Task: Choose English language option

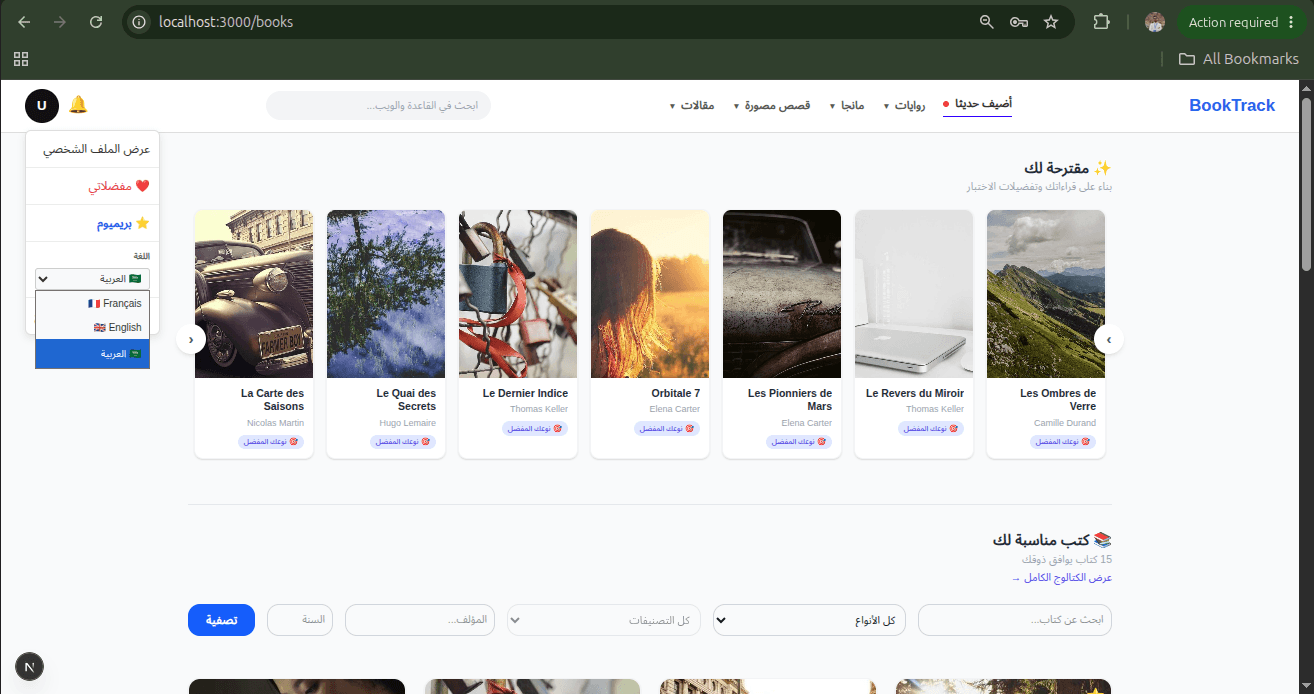Action: click(92, 327)
